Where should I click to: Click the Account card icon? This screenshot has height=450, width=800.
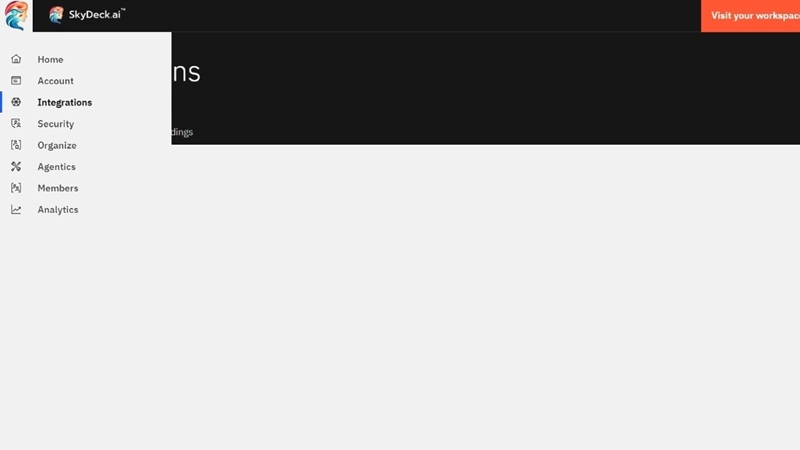pos(16,81)
